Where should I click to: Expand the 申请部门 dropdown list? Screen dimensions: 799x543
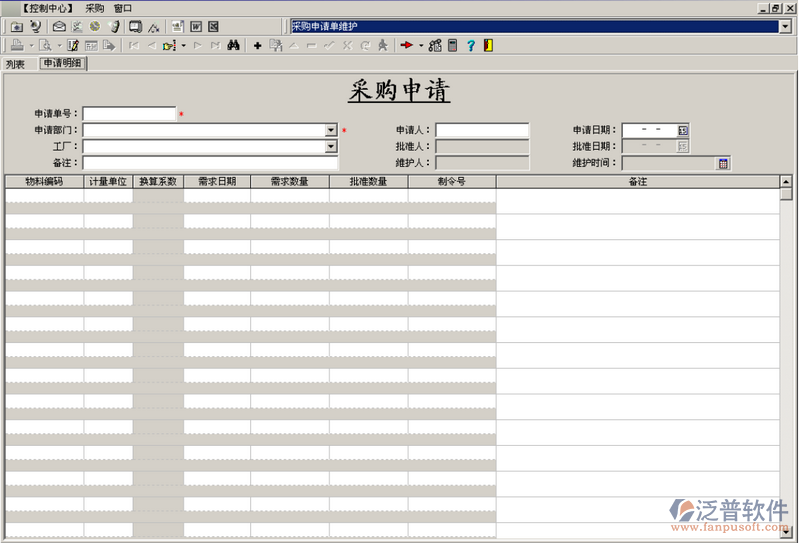[x=331, y=130]
